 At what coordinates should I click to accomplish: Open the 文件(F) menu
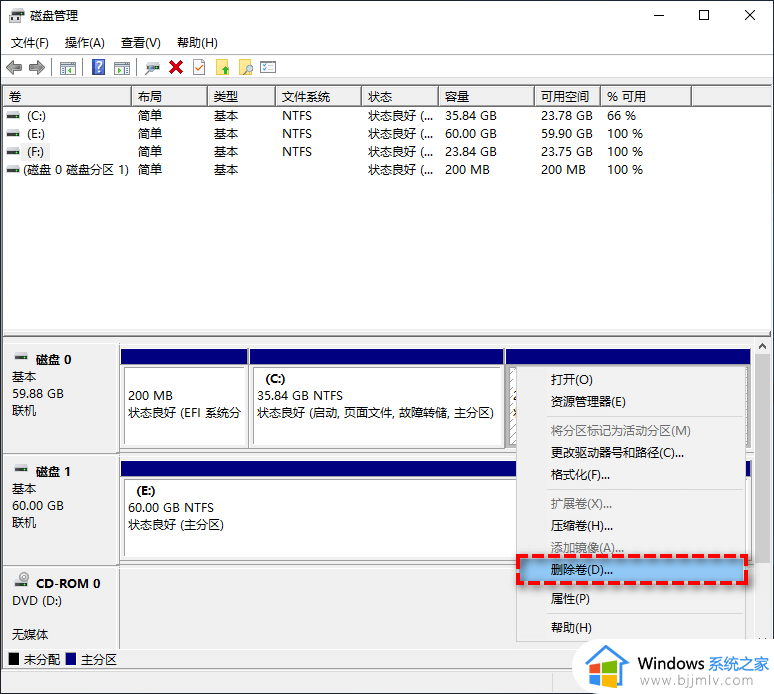pyautogui.click(x=30, y=43)
